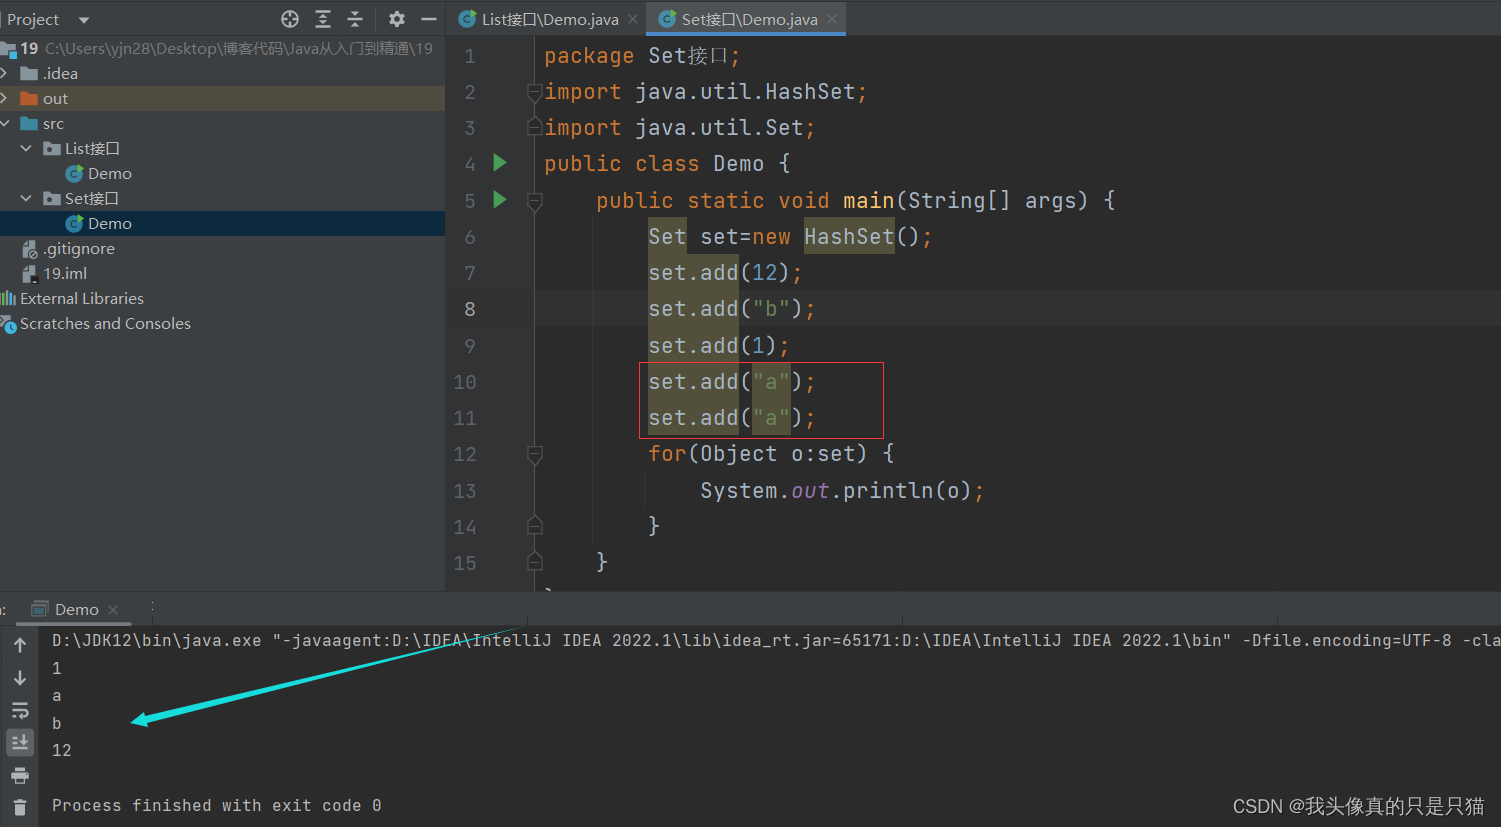Expand the .idea folder
The image size is (1501, 827).
pos(5,73)
